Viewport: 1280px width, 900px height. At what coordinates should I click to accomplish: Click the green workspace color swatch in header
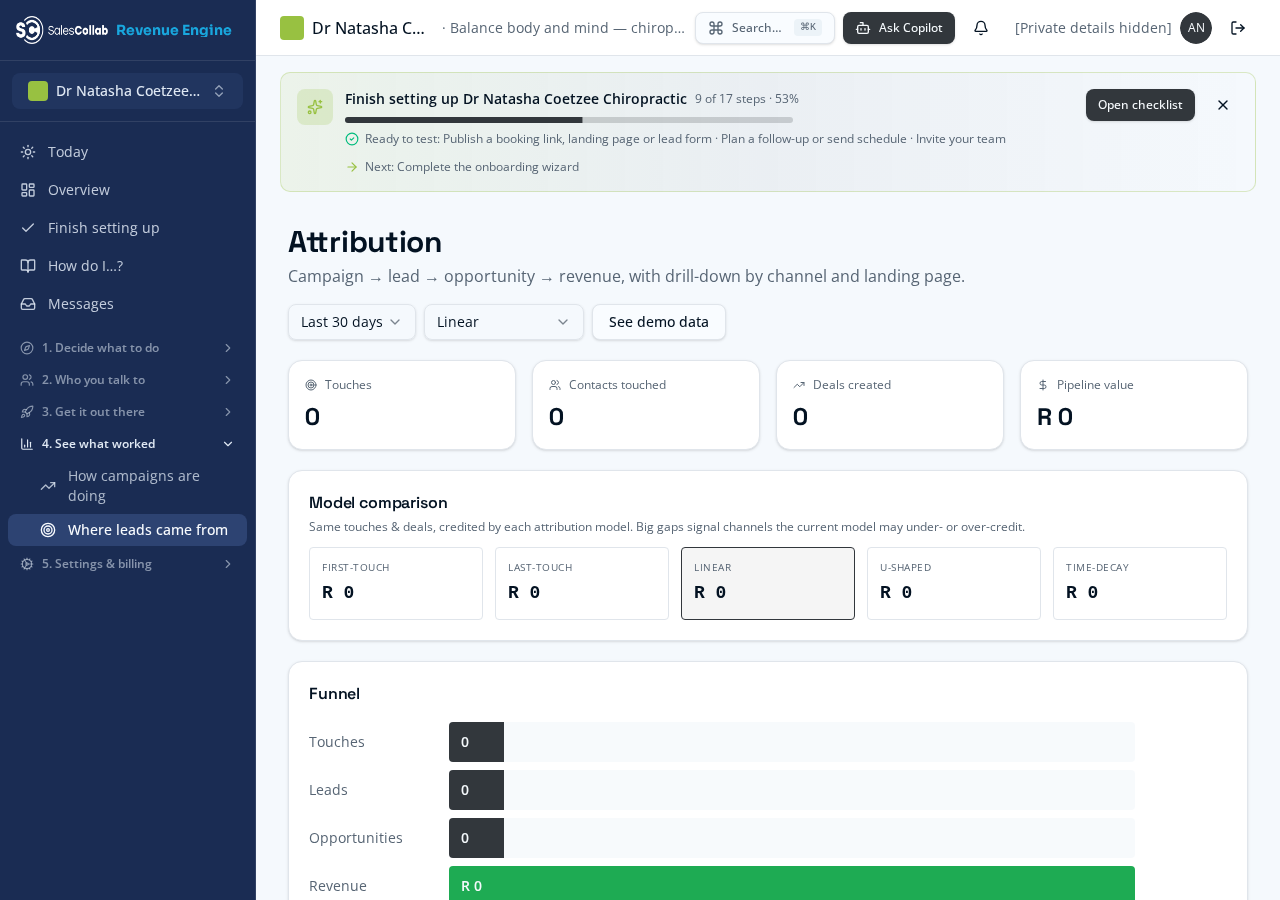click(x=292, y=28)
